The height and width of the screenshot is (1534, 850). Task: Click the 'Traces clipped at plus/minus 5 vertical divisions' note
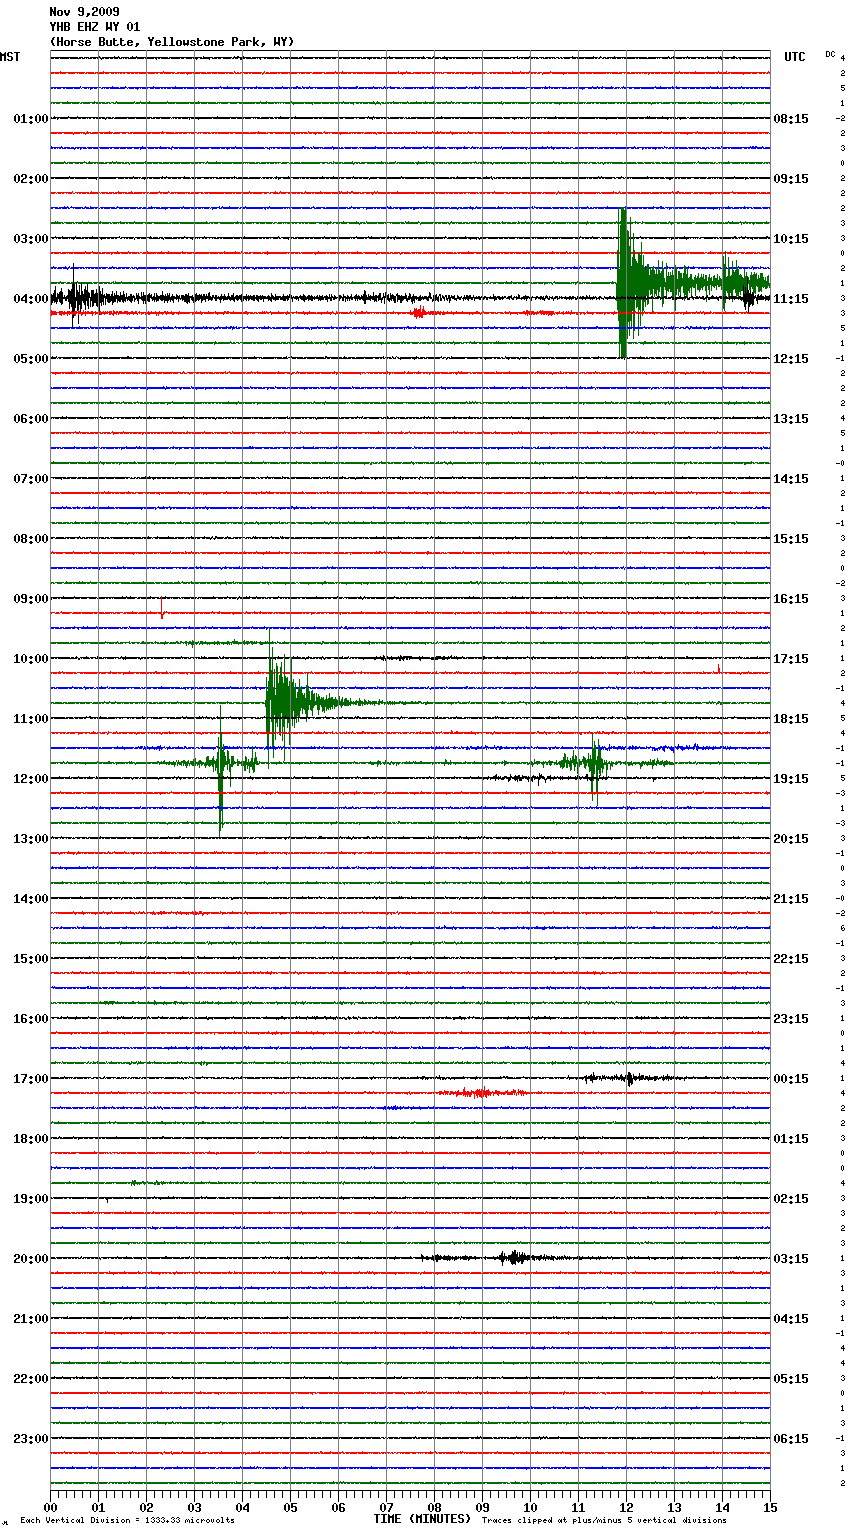[604, 1521]
